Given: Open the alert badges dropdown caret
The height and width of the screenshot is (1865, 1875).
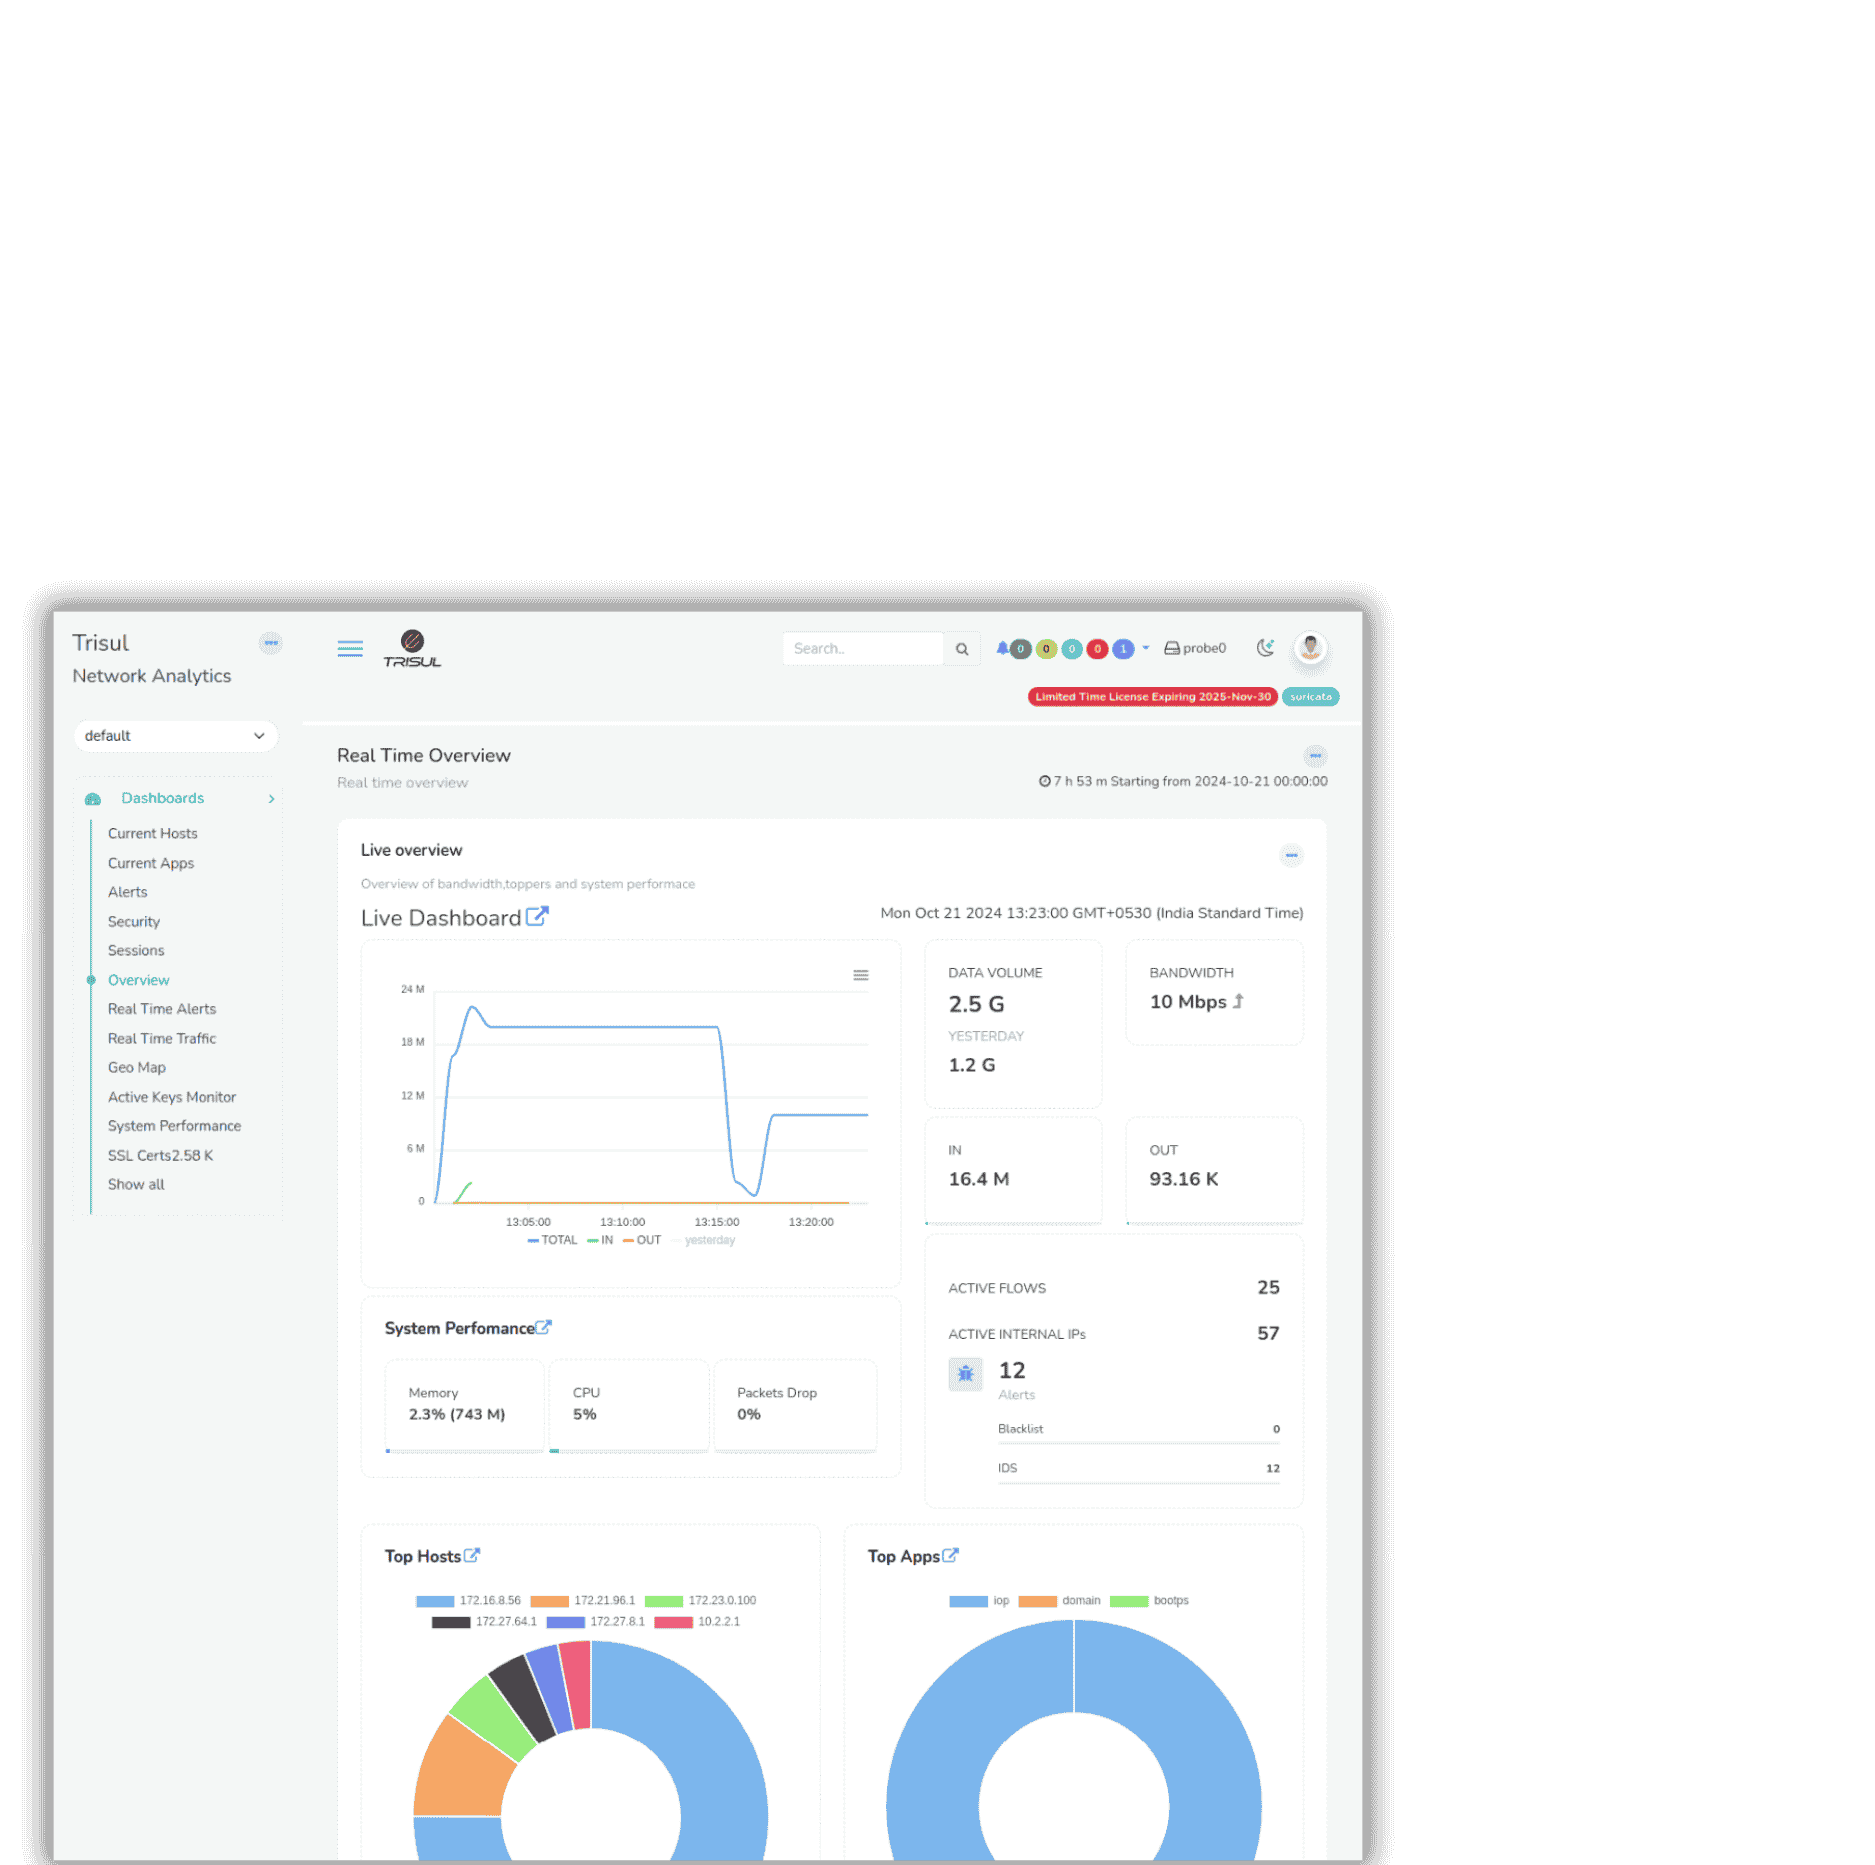Looking at the screenshot, I should 1145,648.
